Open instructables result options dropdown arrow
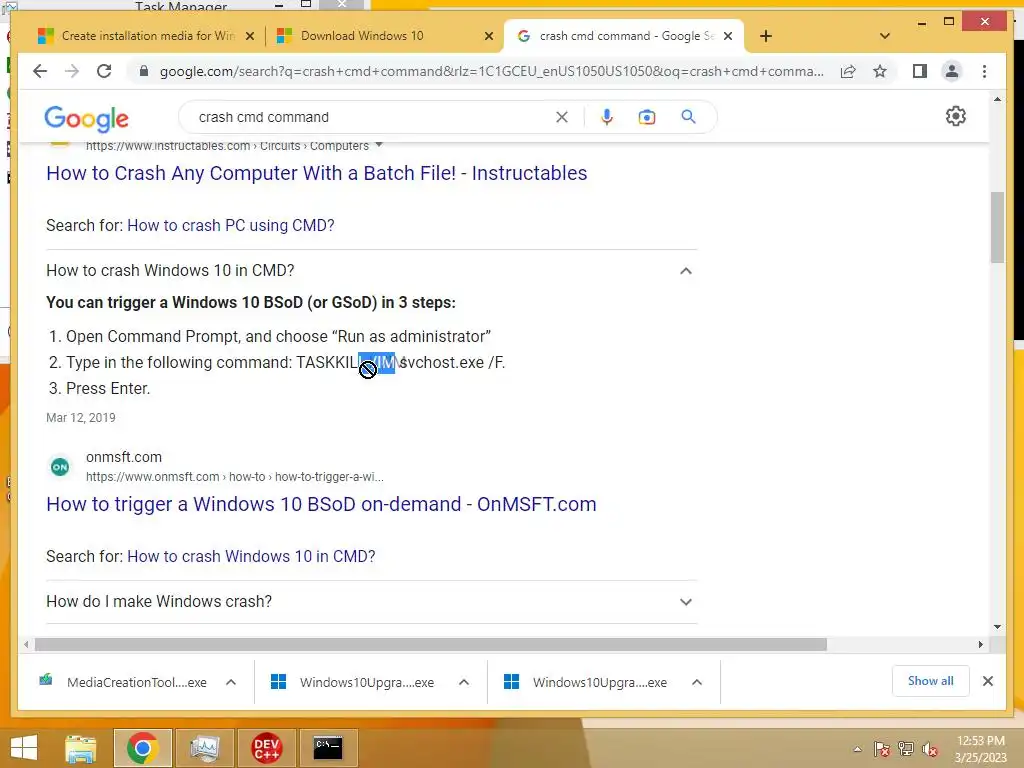 click(379, 145)
